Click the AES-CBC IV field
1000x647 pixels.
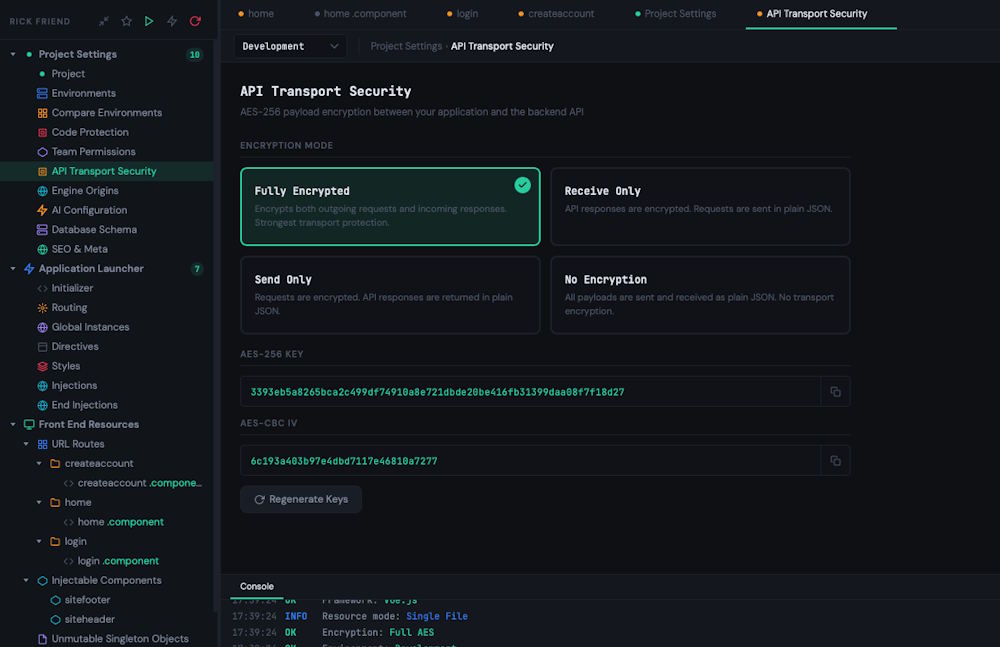pos(530,461)
